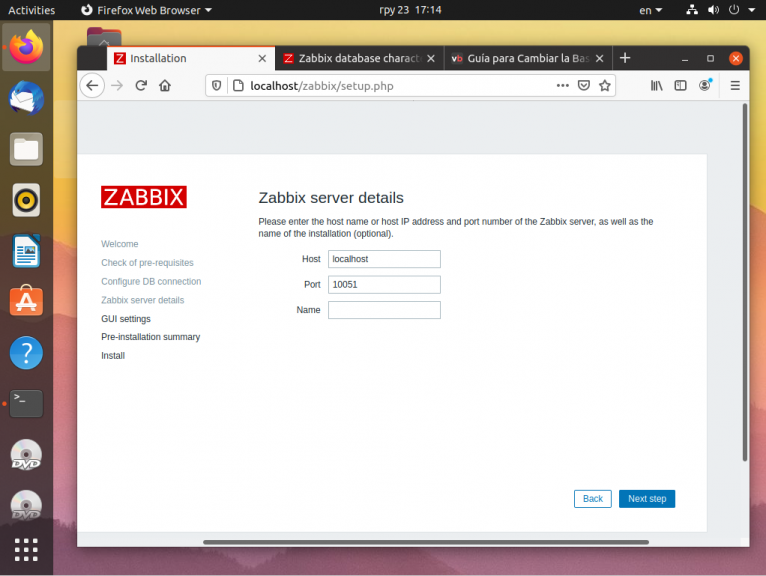This screenshot has width=766, height=576.
Task: Open the lower DVD disc icon
Action: coord(26,505)
